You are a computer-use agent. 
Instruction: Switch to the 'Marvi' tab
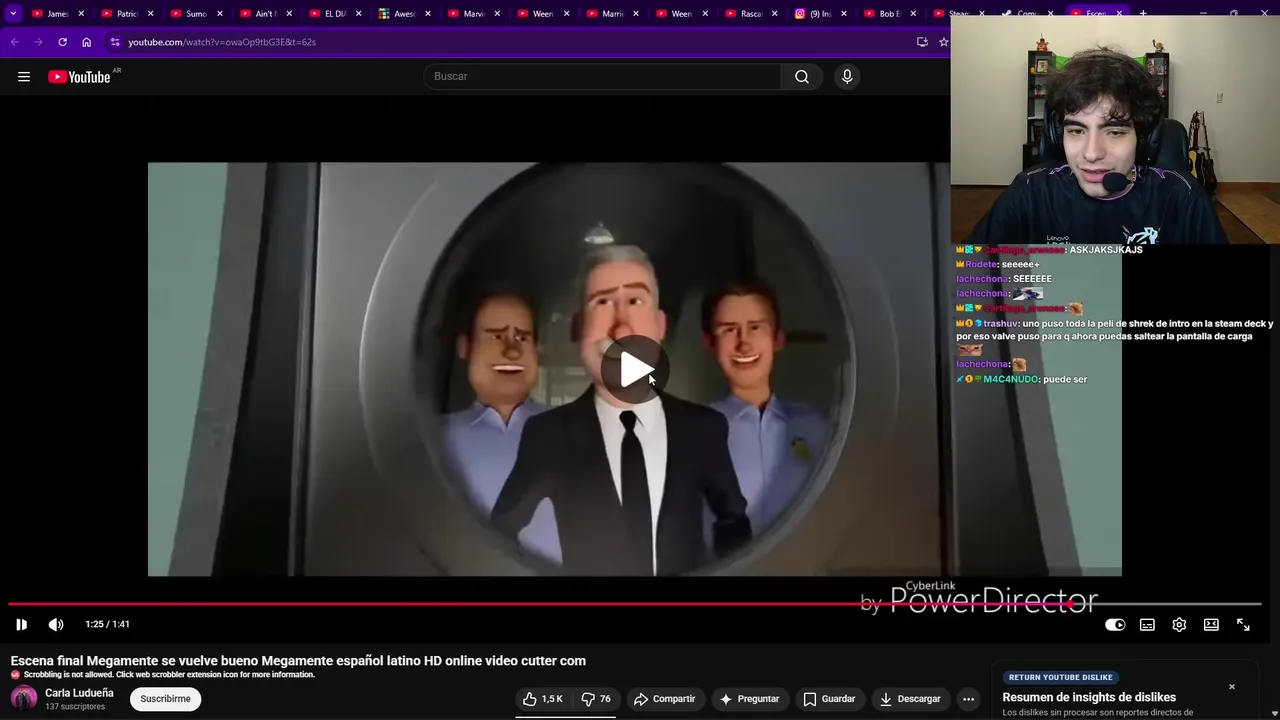click(x=473, y=14)
